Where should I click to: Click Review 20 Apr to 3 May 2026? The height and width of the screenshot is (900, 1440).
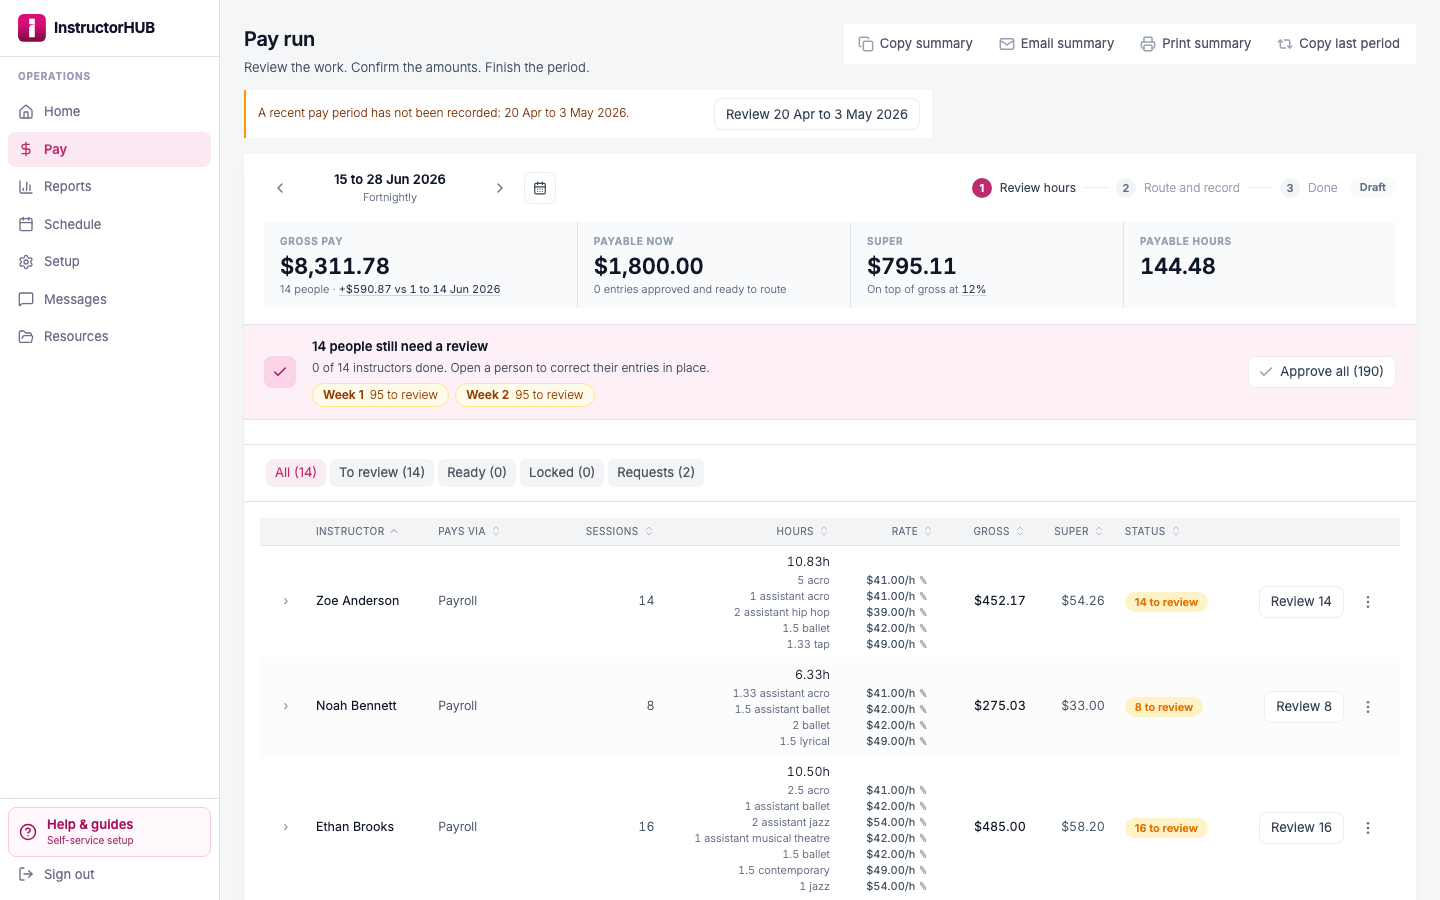coord(817,114)
